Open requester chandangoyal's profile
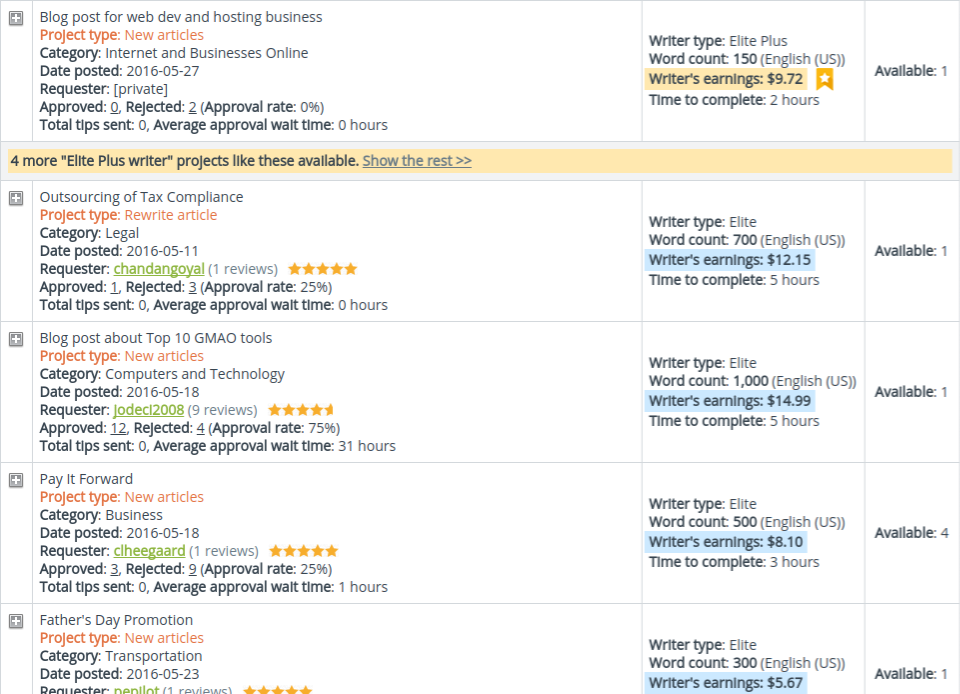This screenshot has height=694, width=960. tap(158, 269)
